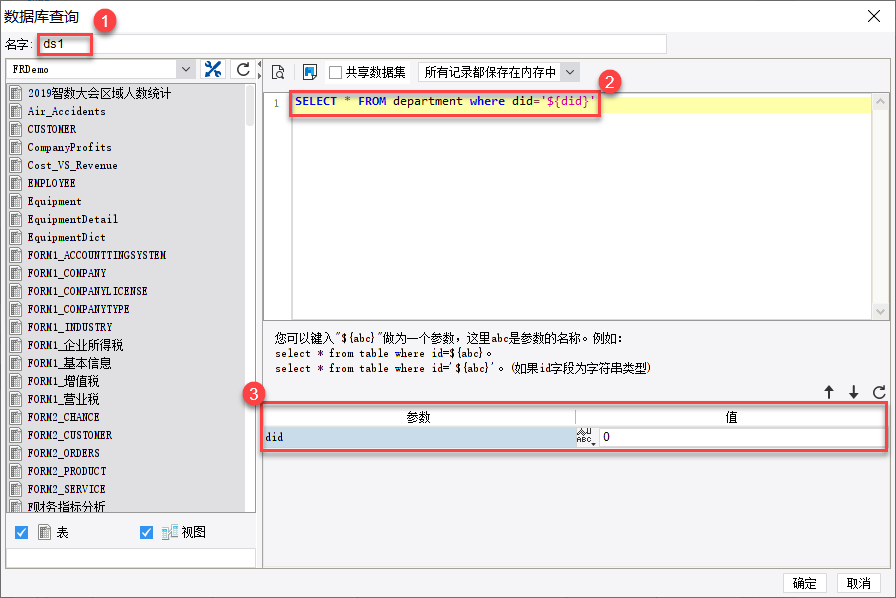Collapse the left table panel divider arrow
Screen dimensions: 896x598
(x=259, y=64)
